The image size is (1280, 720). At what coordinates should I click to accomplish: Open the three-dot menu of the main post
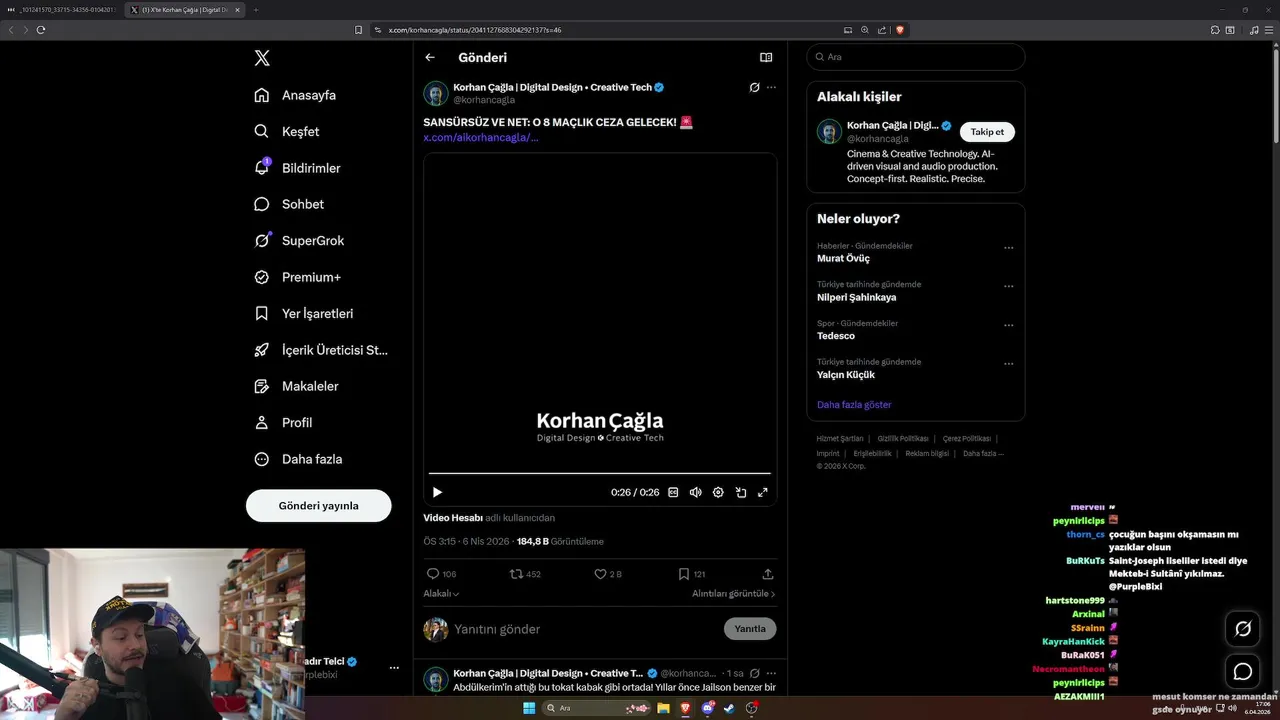(771, 87)
